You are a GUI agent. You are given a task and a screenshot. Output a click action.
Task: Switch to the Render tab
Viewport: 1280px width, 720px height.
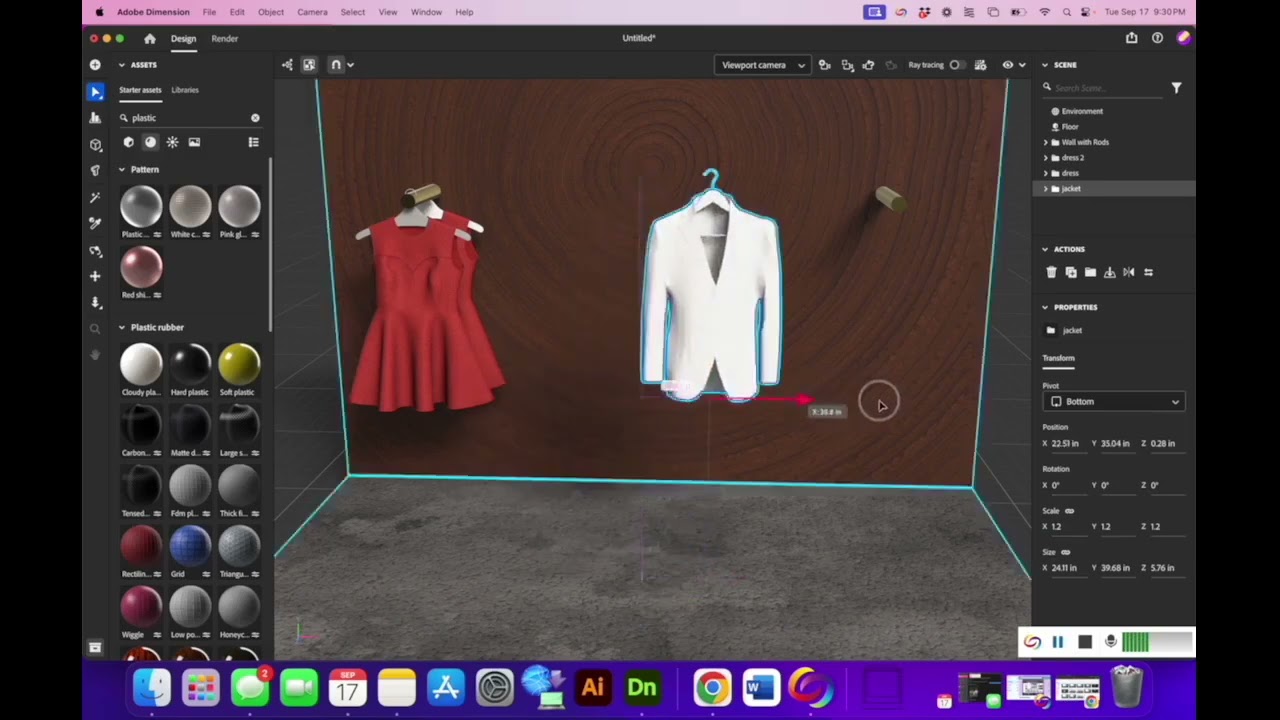[x=225, y=38]
